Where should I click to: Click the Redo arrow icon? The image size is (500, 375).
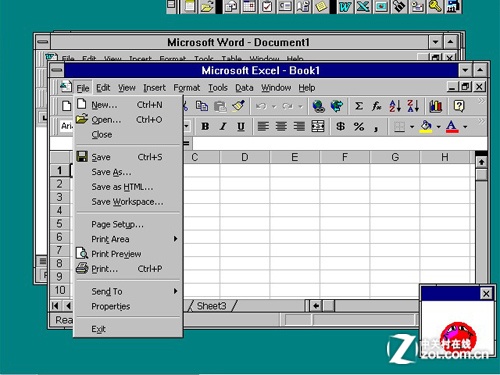(x=287, y=106)
